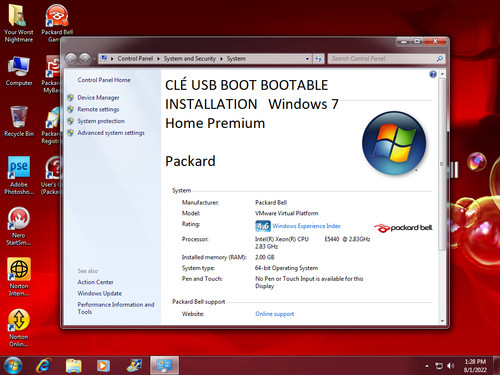
Task: Click the Windows 7 logo orb image
Action: click(394, 143)
